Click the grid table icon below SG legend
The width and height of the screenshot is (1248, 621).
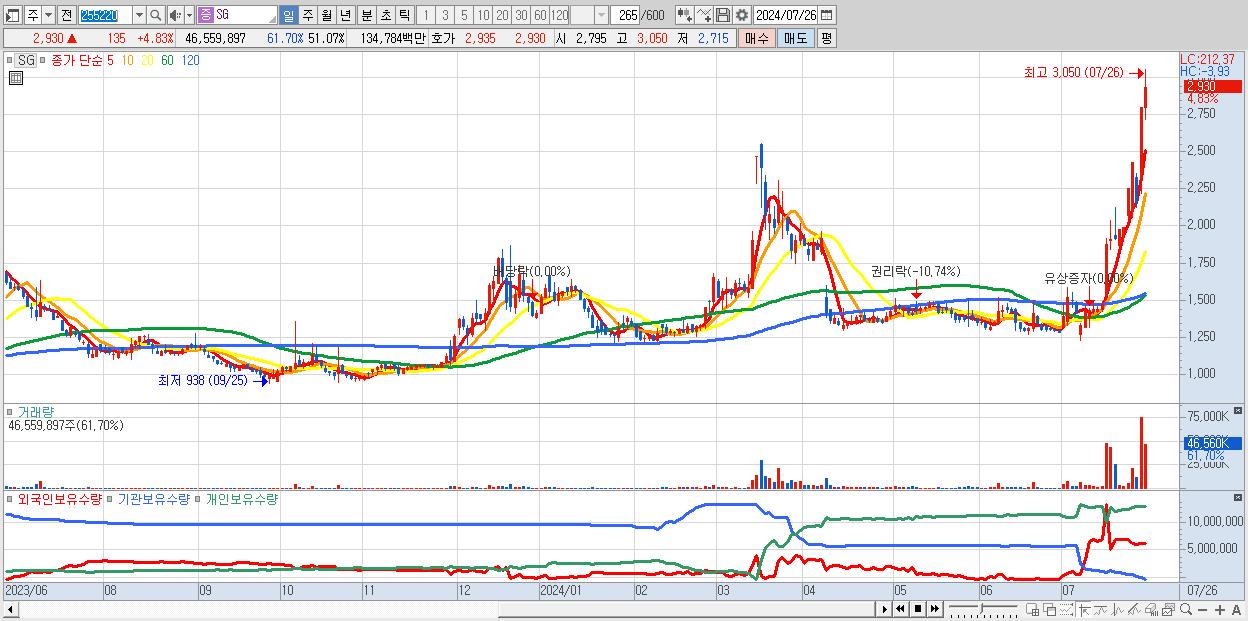point(16,78)
